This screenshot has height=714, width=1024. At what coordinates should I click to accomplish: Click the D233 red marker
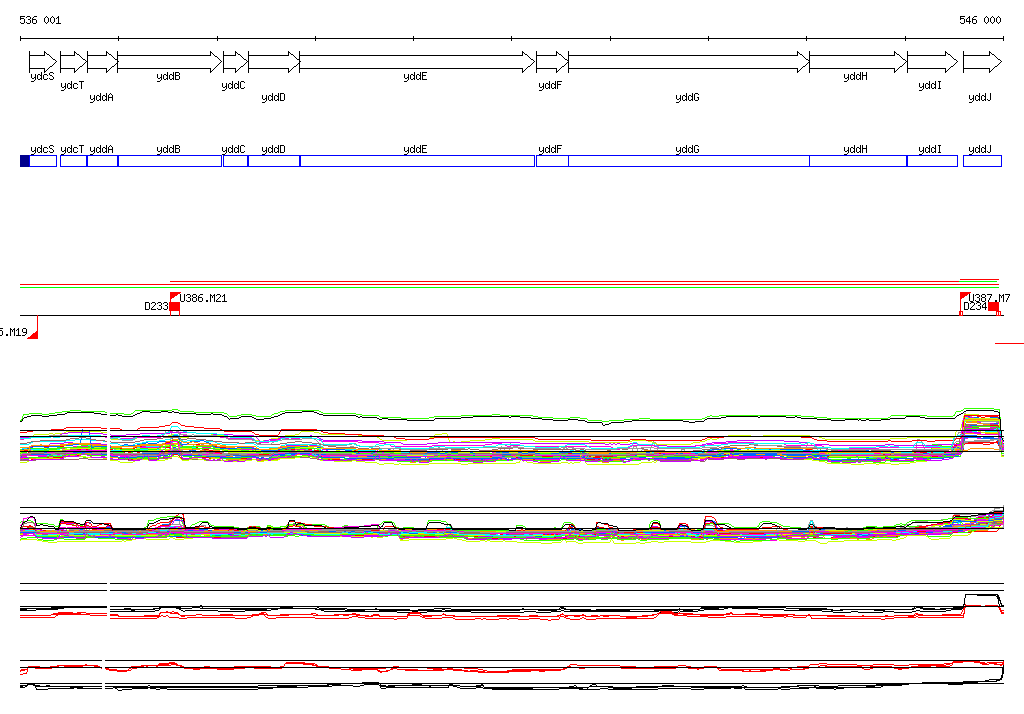click(x=175, y=308)
